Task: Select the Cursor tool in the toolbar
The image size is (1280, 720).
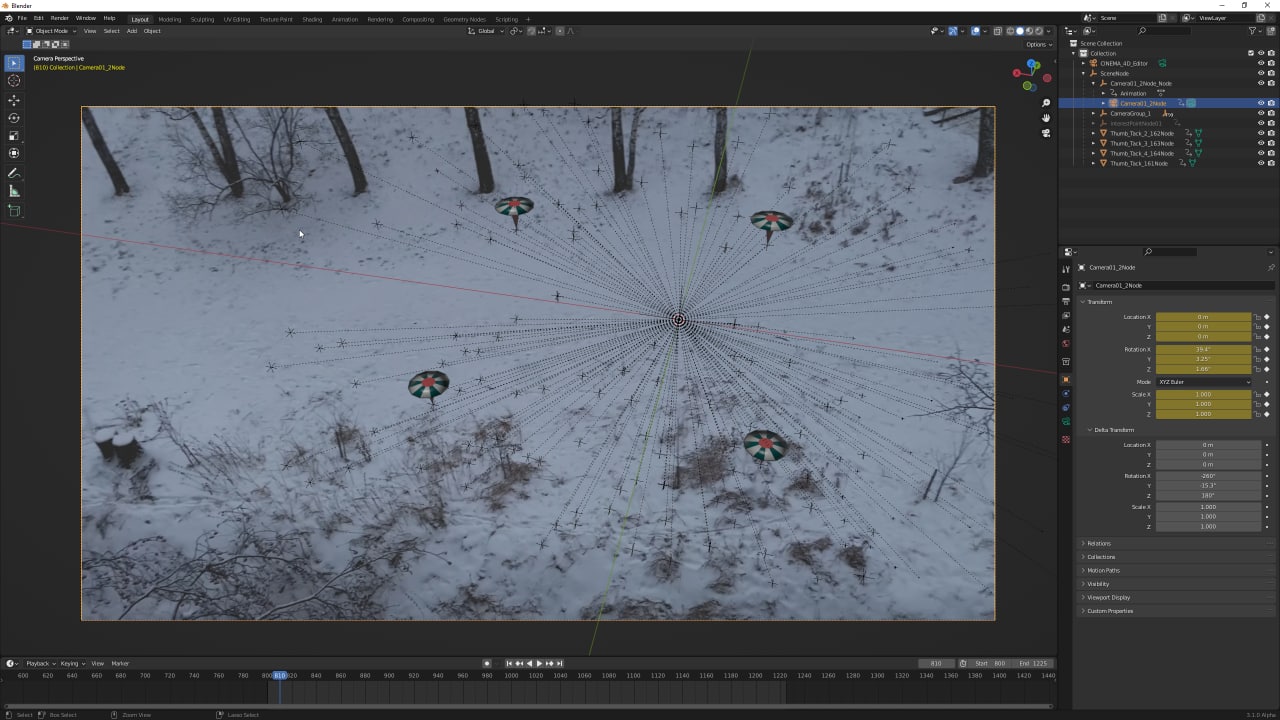Action: [14, 81]
